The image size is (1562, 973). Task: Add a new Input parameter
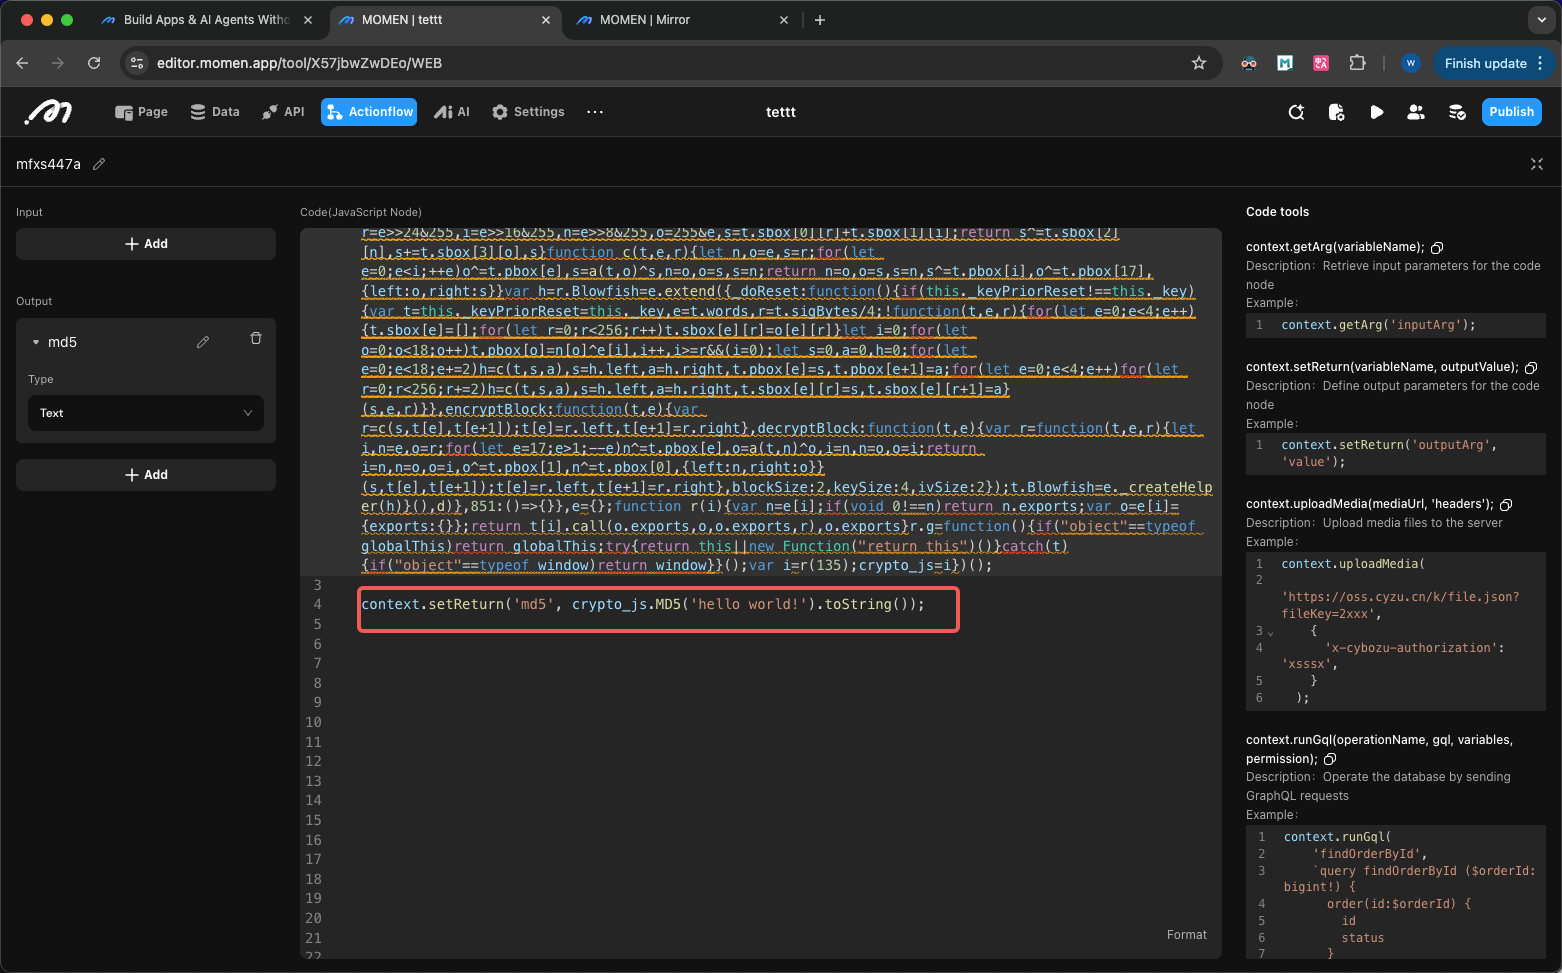click(x=146, y=244)
